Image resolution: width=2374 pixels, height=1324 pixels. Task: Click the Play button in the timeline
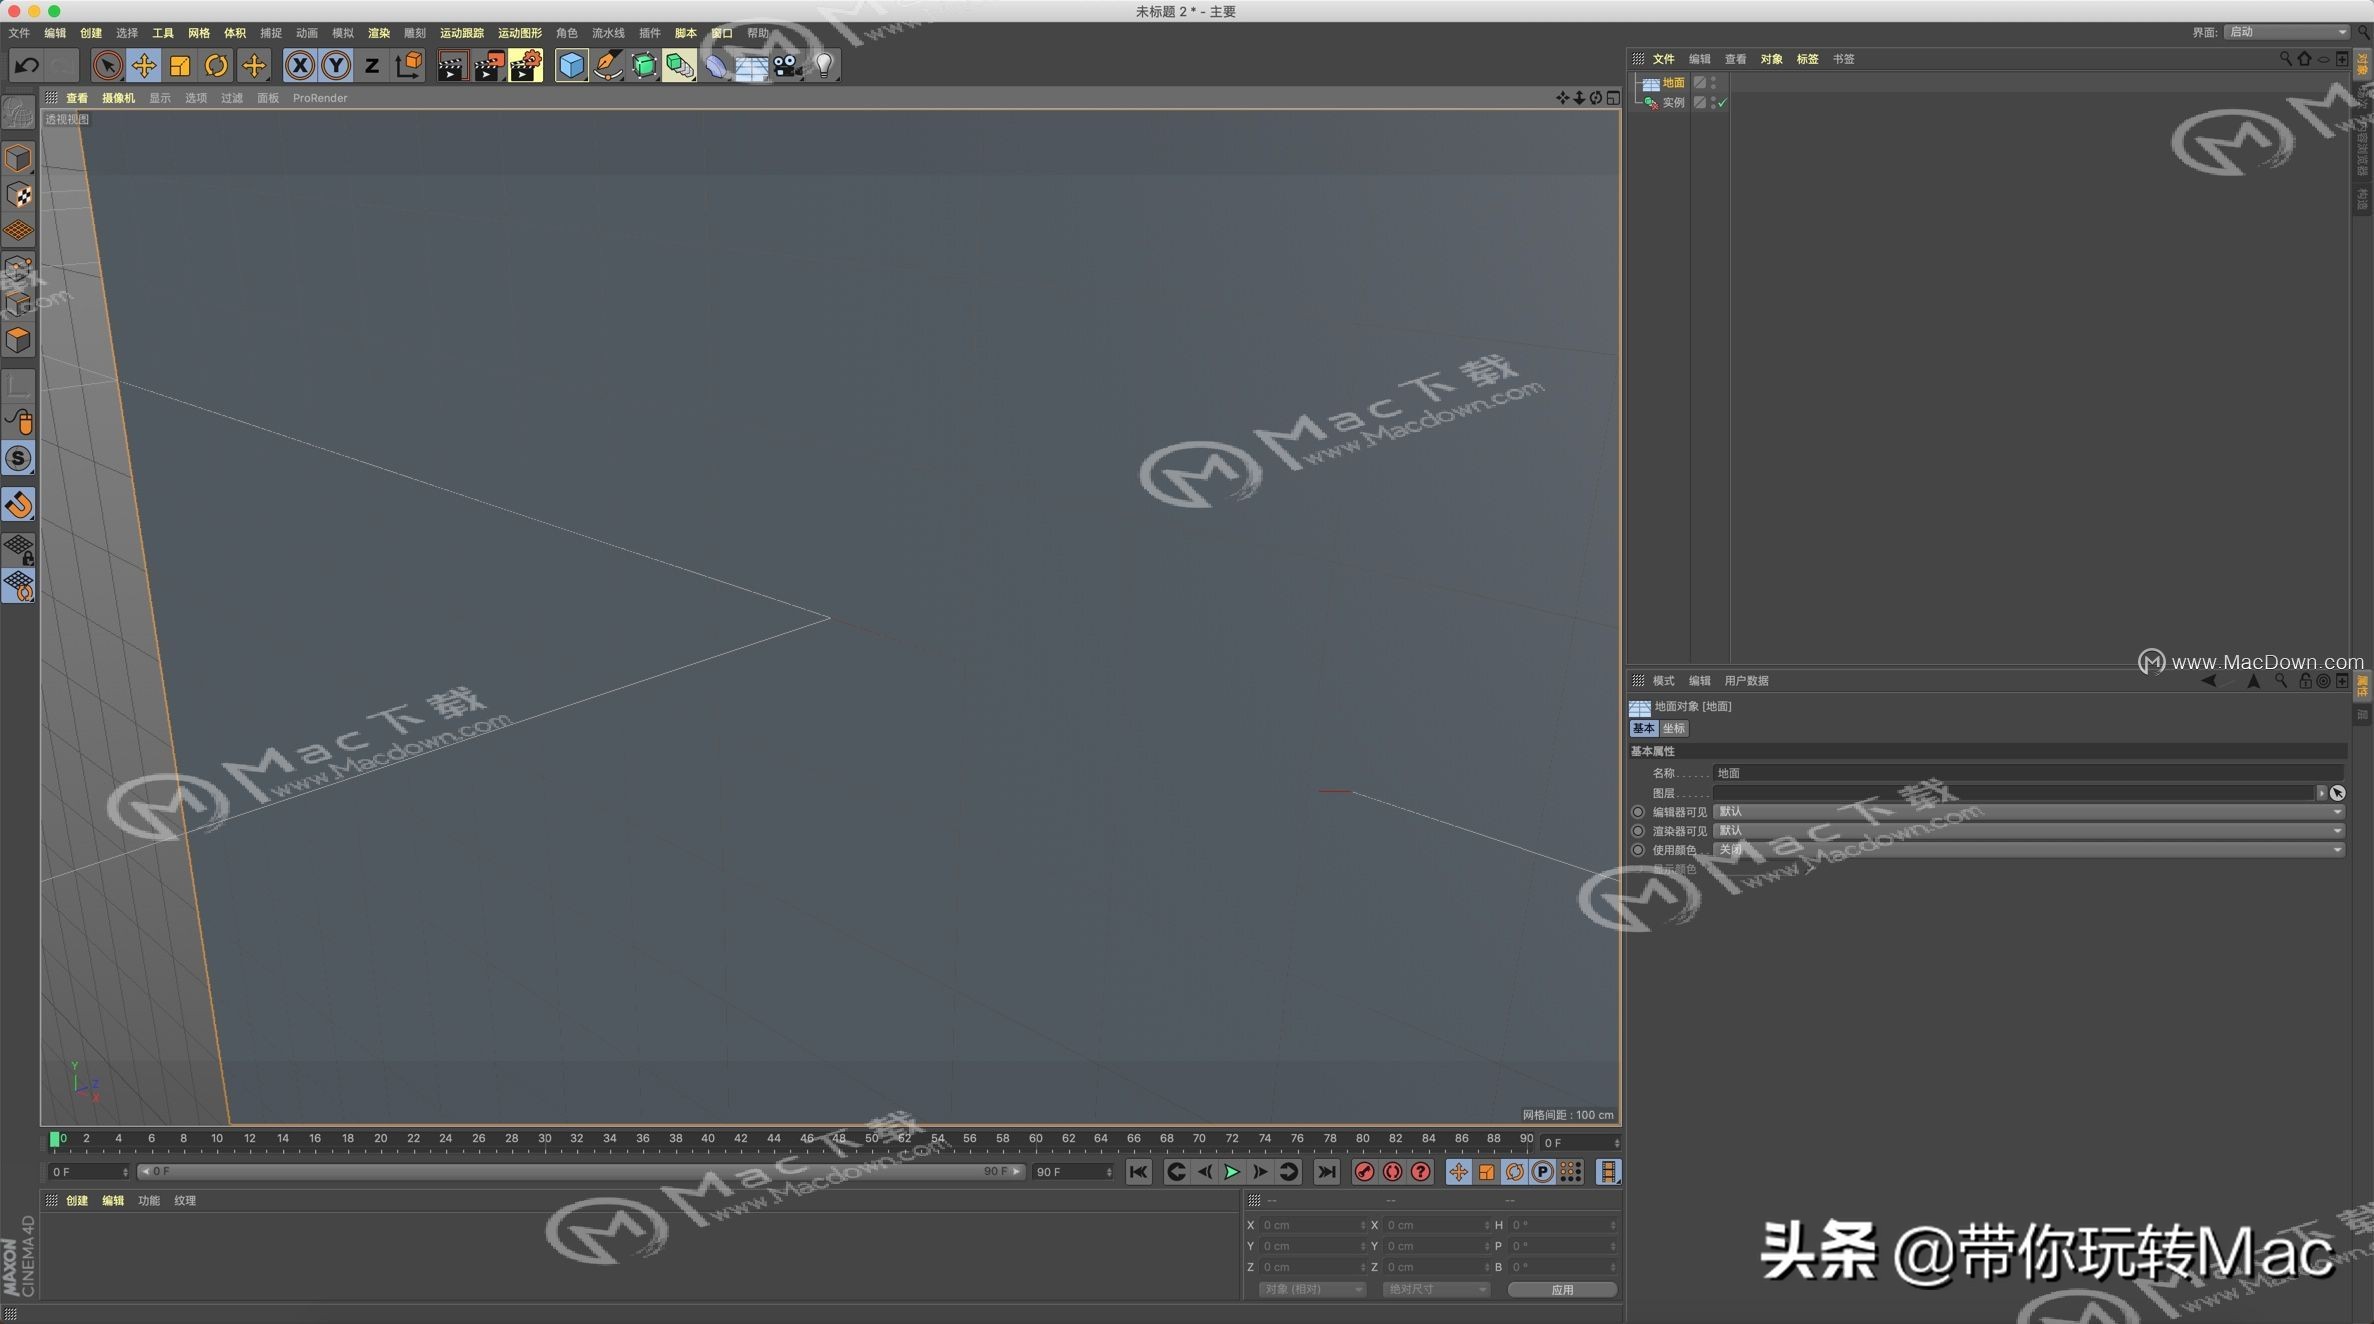(x=1232, y=1171)
